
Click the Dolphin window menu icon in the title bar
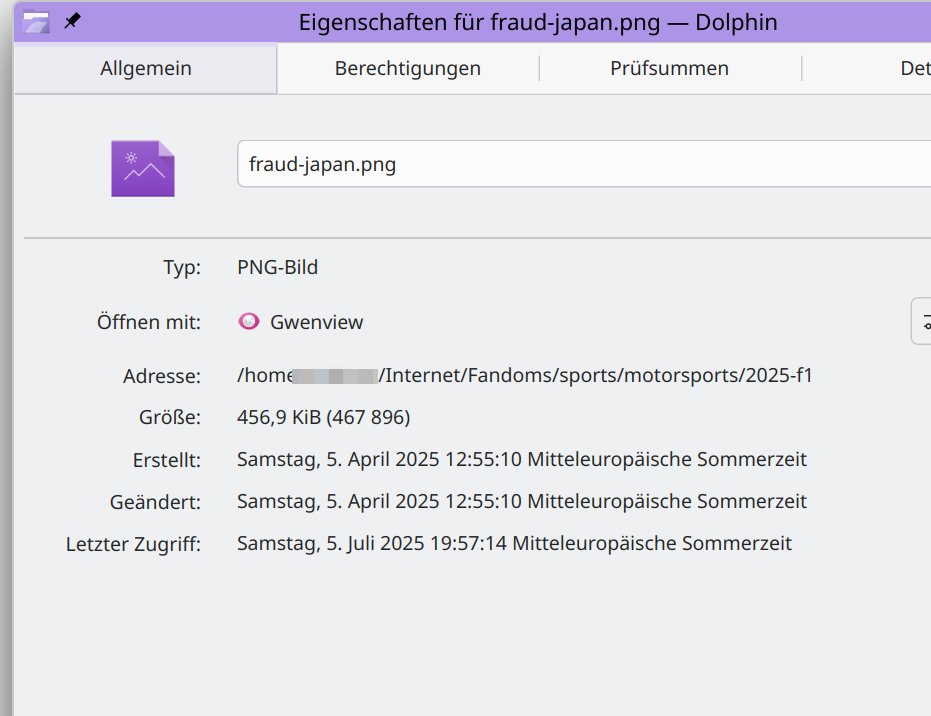click(x=36, y=22)
